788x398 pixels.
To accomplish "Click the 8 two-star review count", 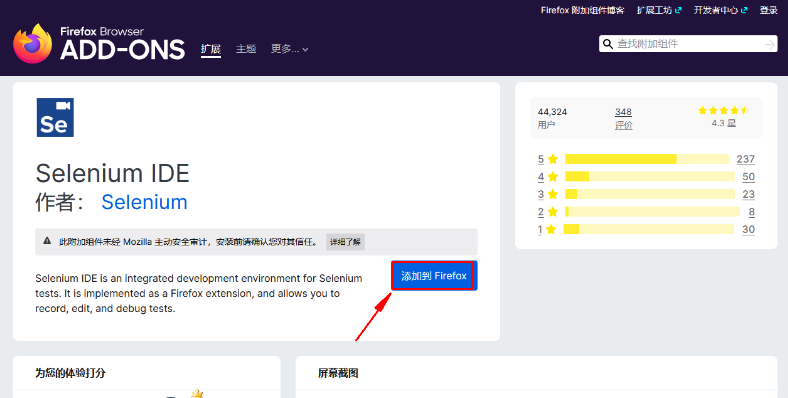I will pyautogui.click(x=751, y=212).
